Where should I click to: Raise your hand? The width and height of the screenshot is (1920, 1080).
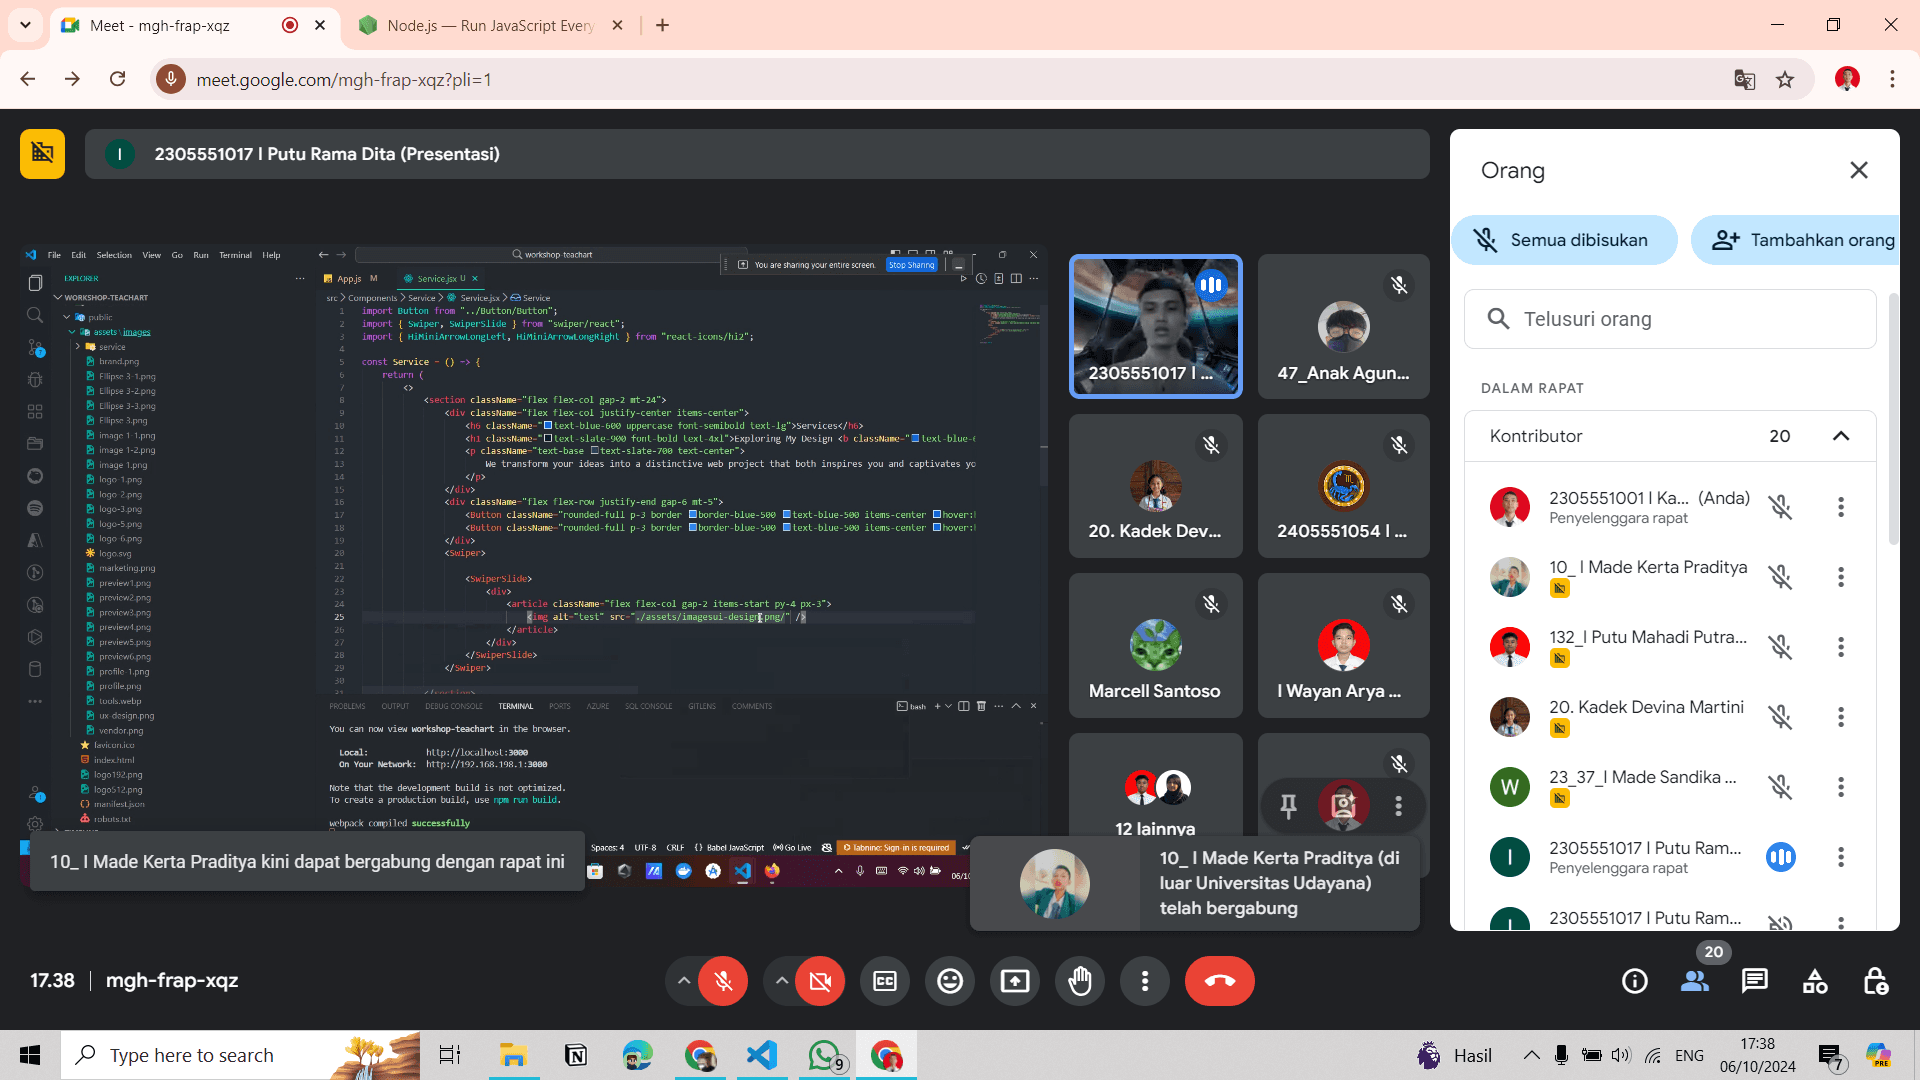pos(1080,981)
